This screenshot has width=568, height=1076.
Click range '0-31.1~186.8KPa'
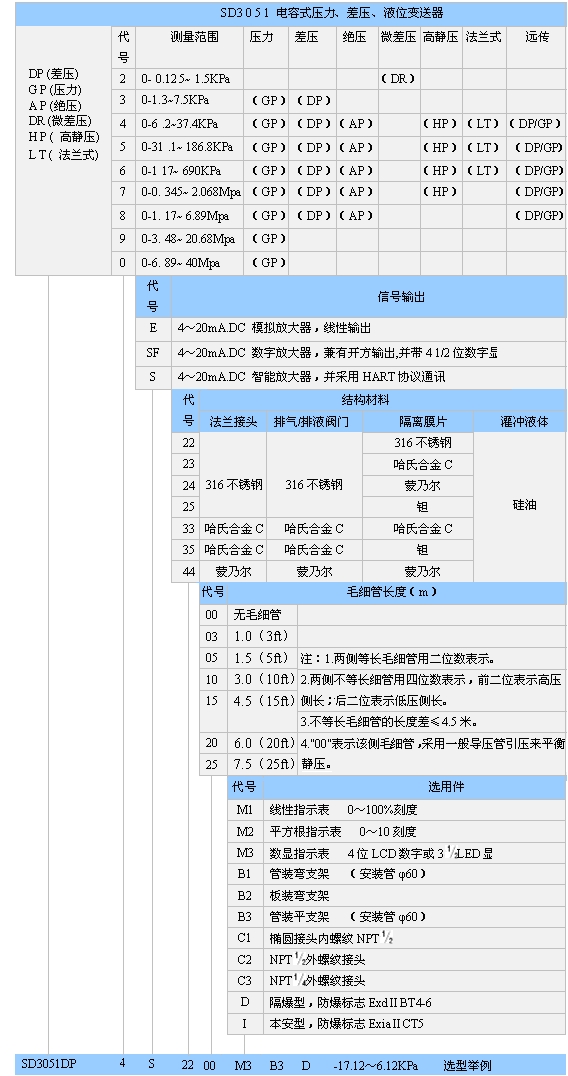[x=187, y=147]
